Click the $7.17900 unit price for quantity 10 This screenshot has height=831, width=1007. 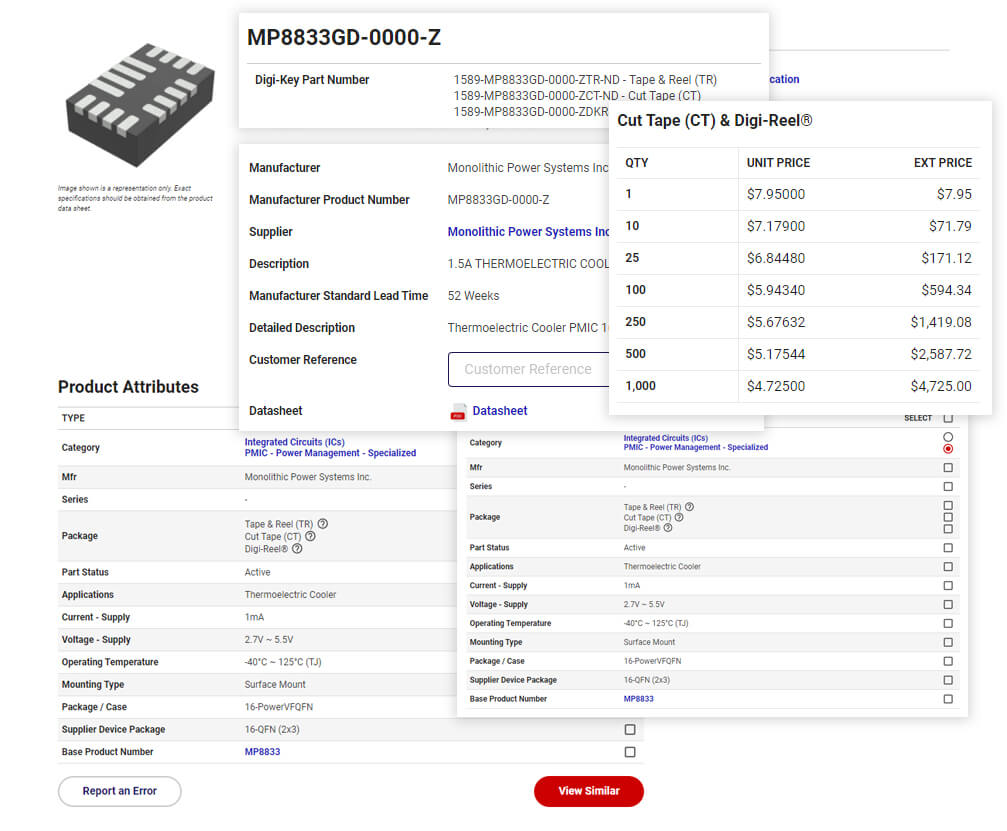776,226
